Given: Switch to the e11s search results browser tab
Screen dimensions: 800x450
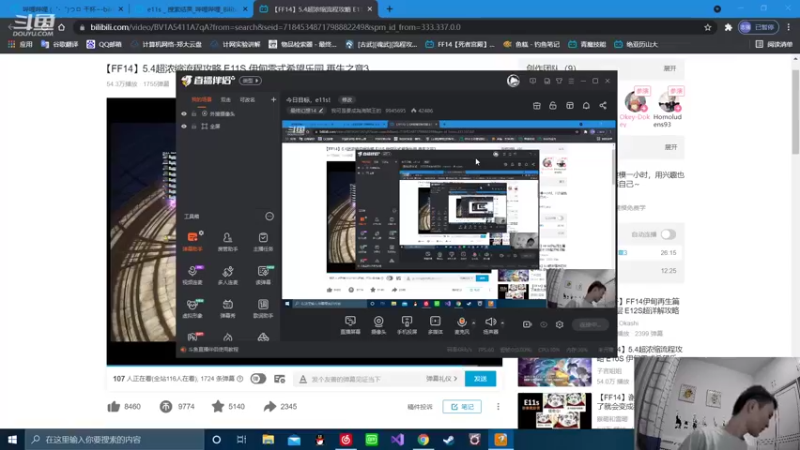Looking at the screenshot, I should [190, 9].
